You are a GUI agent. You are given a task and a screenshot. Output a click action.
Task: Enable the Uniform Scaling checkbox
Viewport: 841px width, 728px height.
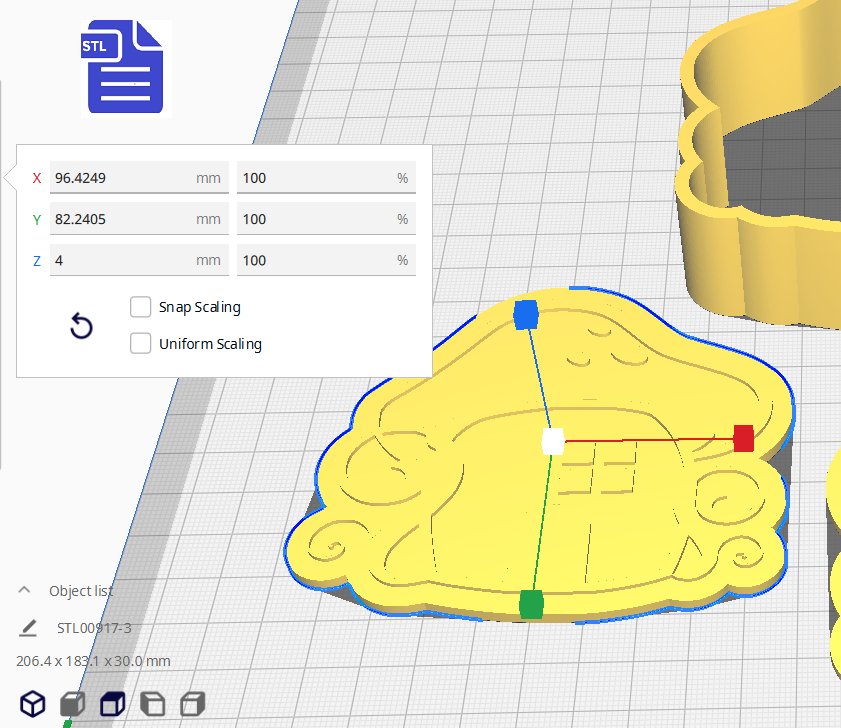[141, 344]
